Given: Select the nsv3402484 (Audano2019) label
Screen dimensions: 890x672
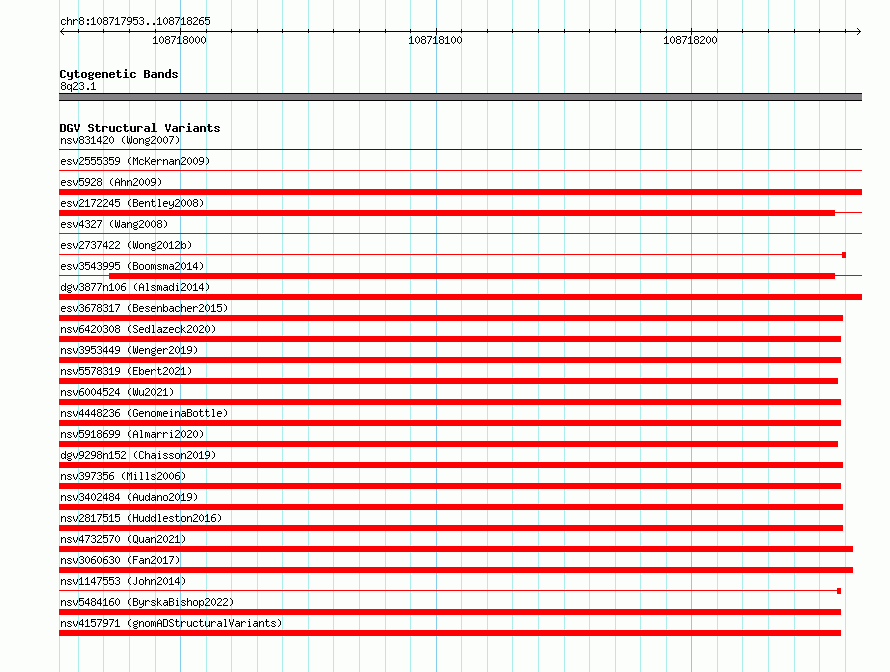Looking at the screenshot, I should coord(129,497).
